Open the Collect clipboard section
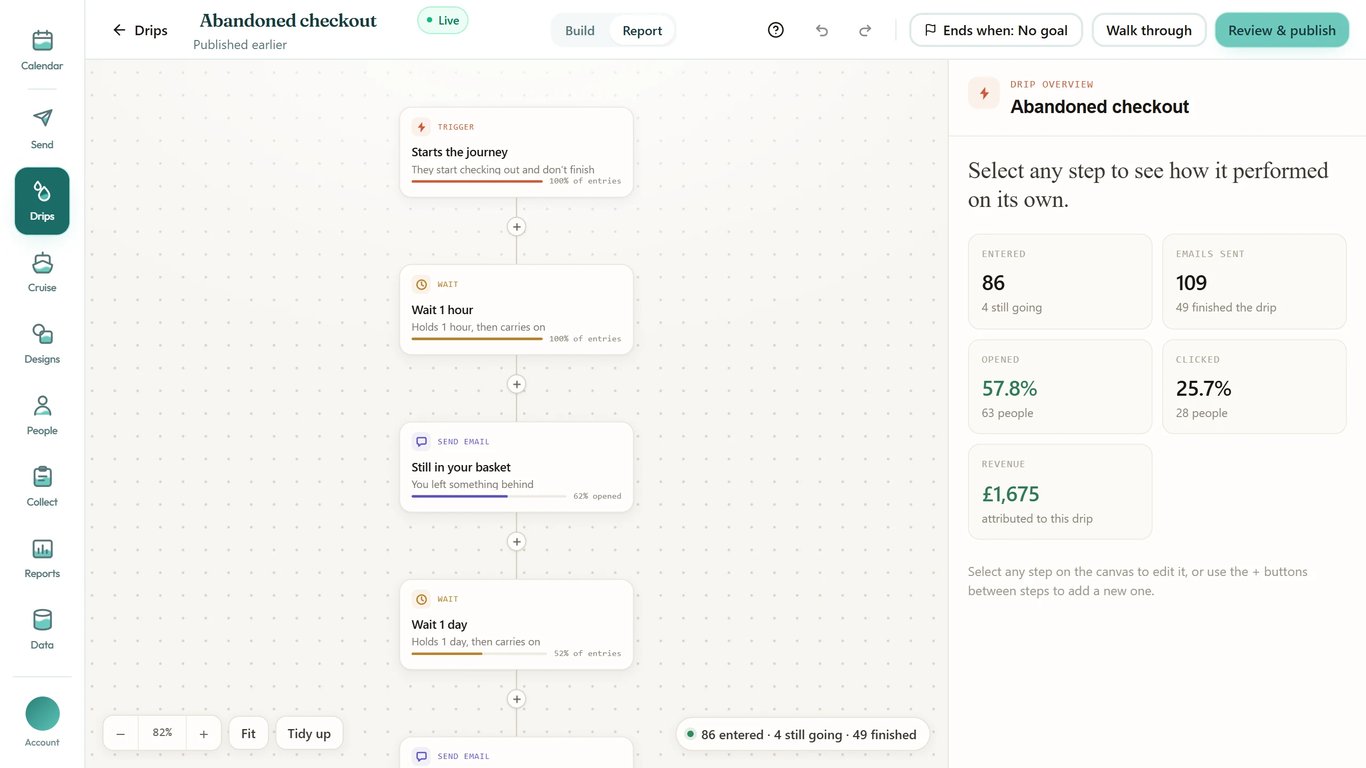This screenshot has height=768, width=1366. [x=42, y=487]
